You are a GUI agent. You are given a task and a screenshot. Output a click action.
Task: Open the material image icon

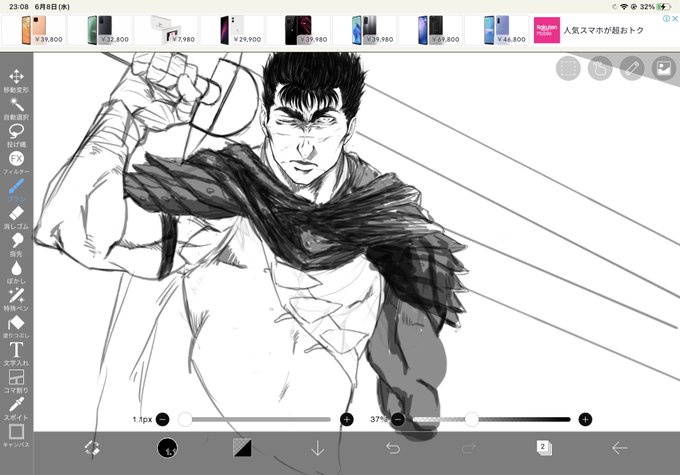point(664,68)
